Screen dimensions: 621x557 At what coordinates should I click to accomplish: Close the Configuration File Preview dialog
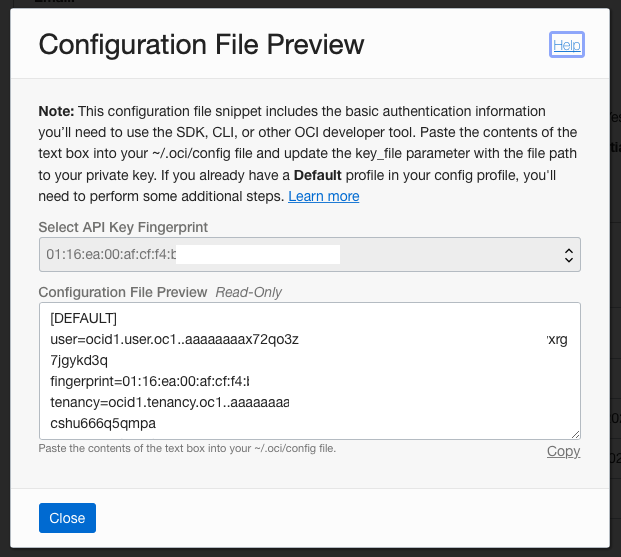coord(67,518)
